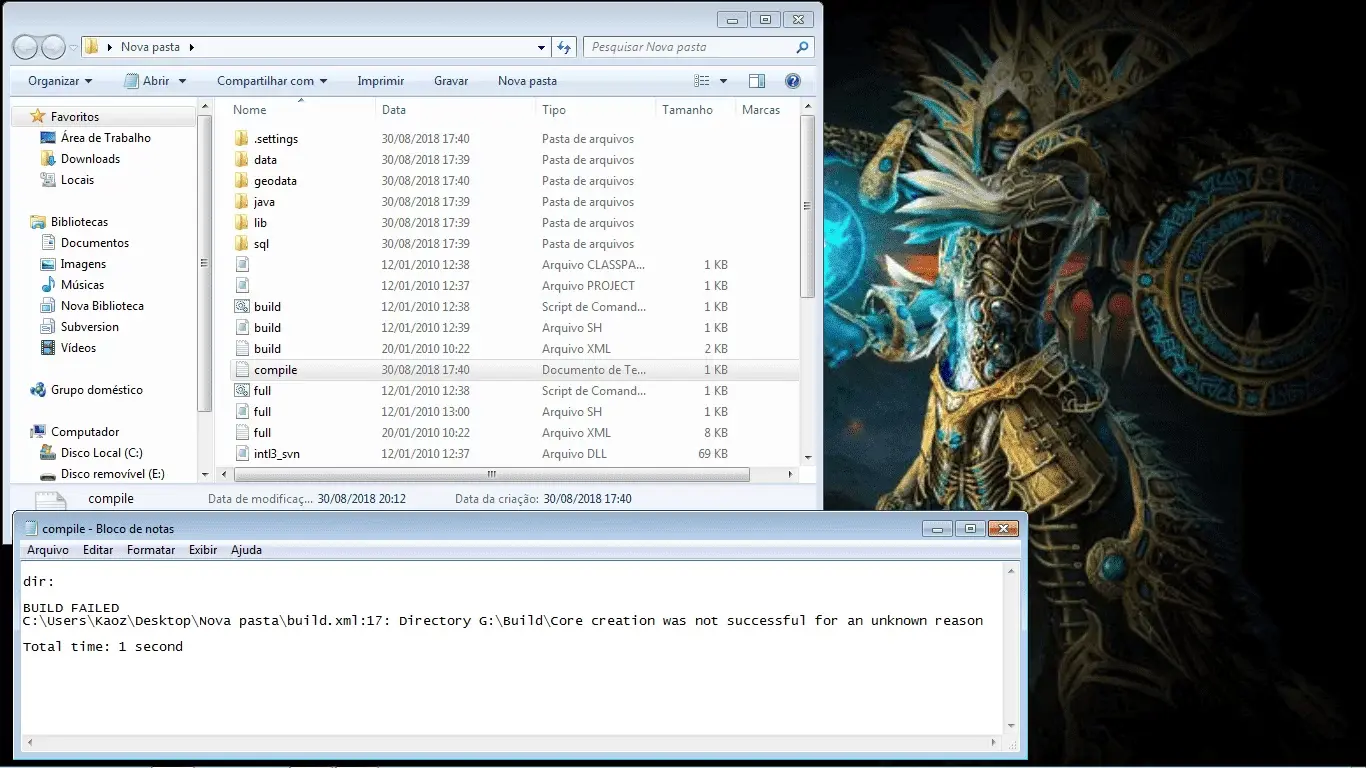
Task: Click the Explorer file list horizontal scrollbar
Action: point(490,475)
